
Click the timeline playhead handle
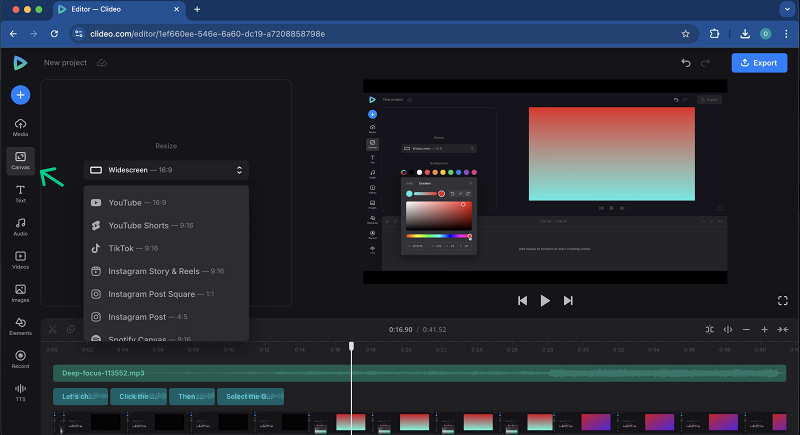tap(351, 346)
